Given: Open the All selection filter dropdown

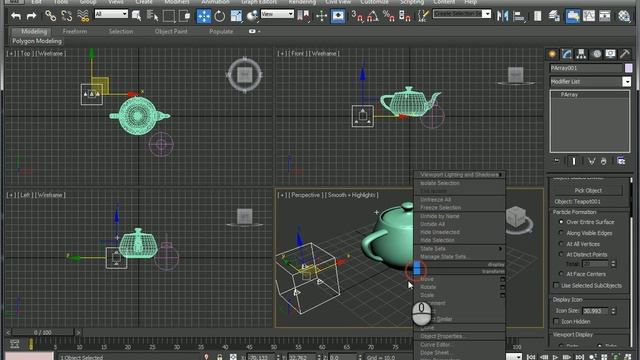Looking at the screenshot, I should [x=111, y=14].
